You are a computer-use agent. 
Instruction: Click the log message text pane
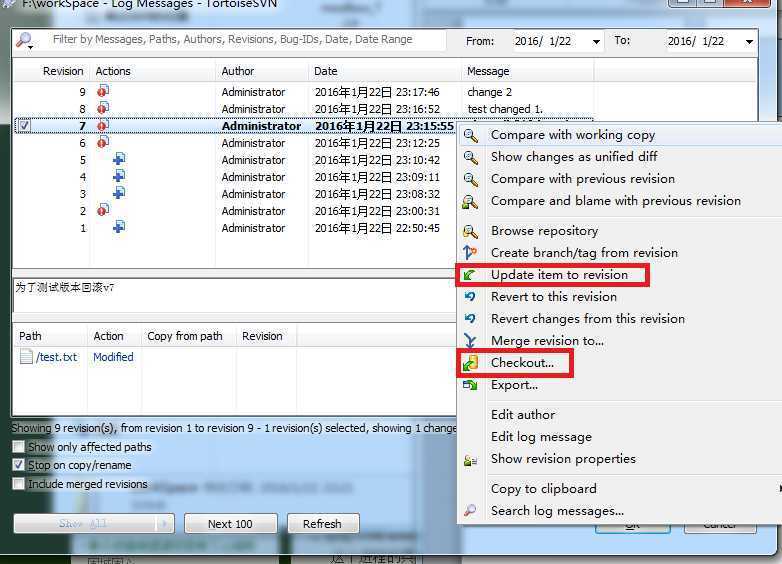(x=234, y=296)
